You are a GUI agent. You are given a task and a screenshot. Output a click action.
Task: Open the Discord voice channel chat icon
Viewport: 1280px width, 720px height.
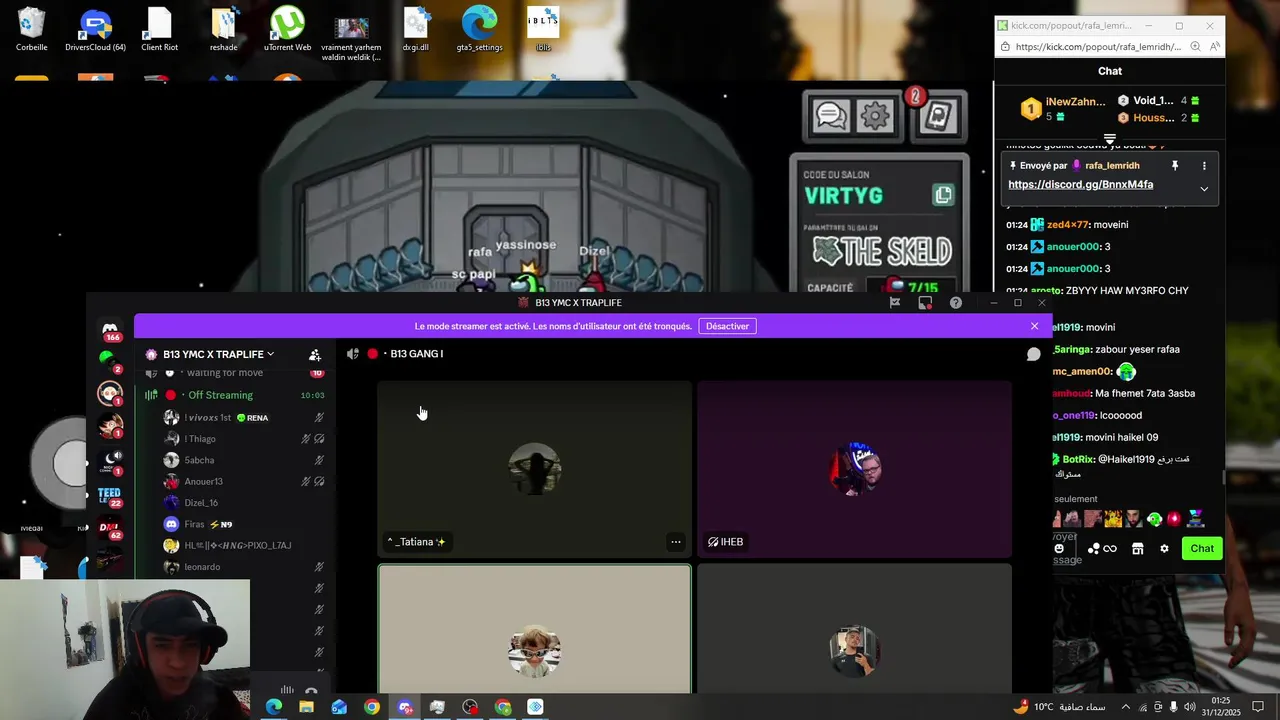coord(1034,354)
